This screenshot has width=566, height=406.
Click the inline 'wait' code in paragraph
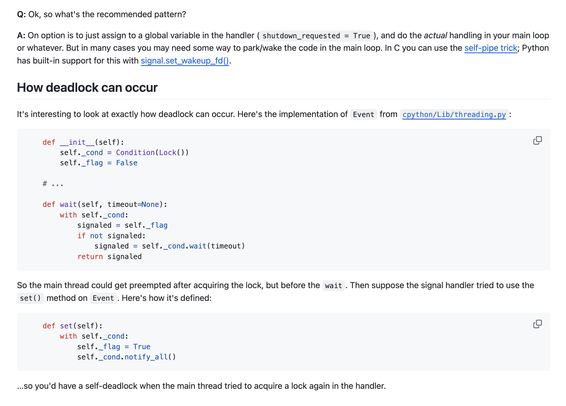(333, 285)
